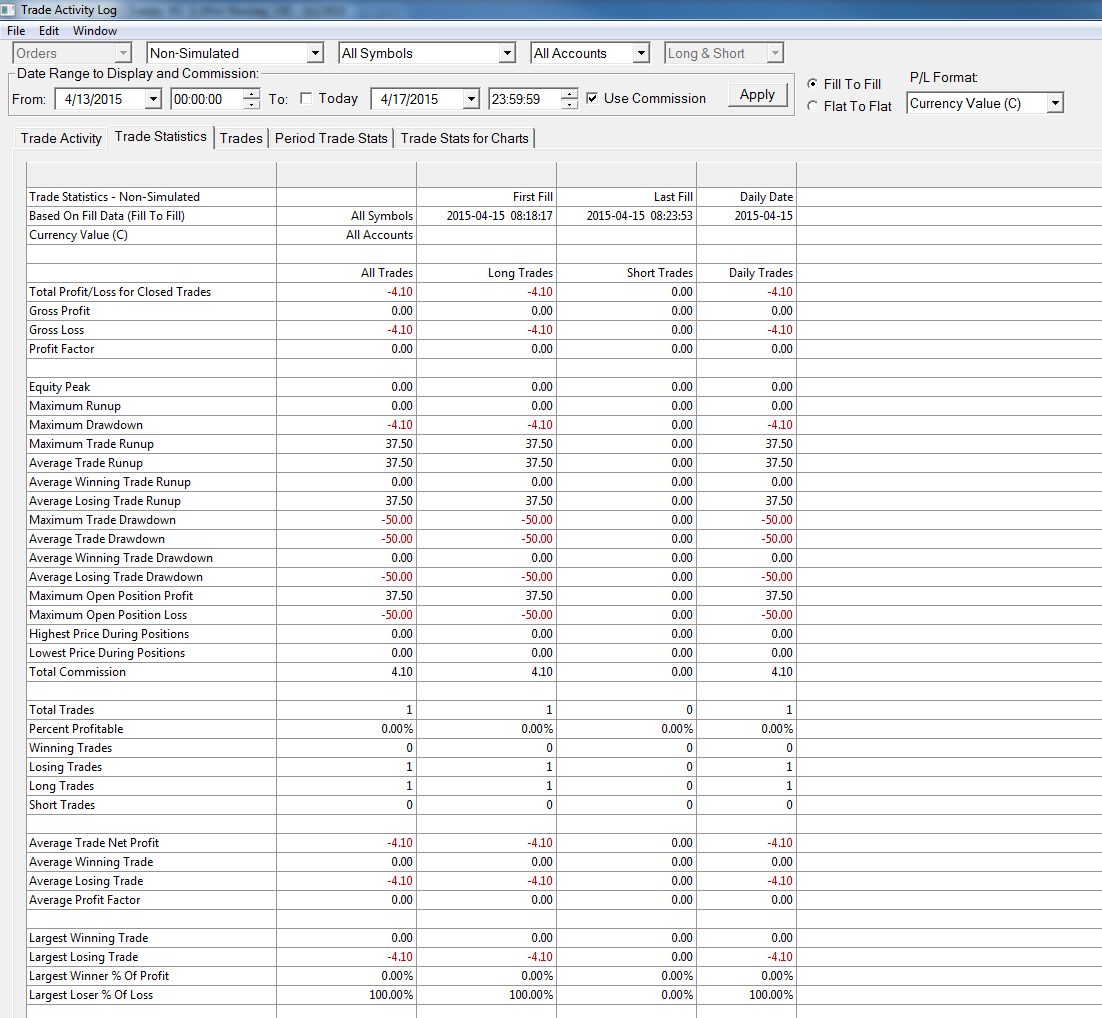Click the All Trades column header
1102x1018 pixels.
(387, 273)
